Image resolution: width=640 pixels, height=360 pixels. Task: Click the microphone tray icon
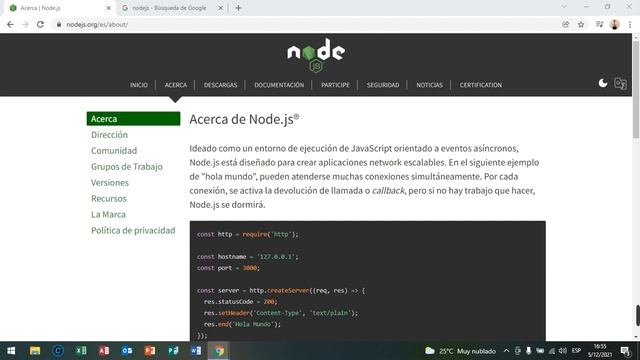click(x=529, y=351)
